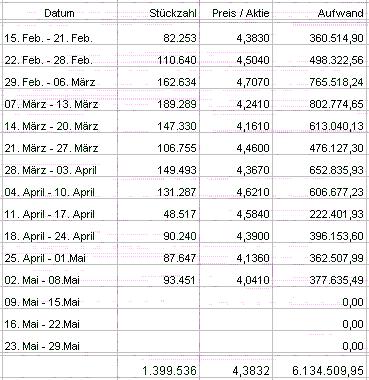Select the cell with value 82.253
369x380 pixels.
[159, 38]
